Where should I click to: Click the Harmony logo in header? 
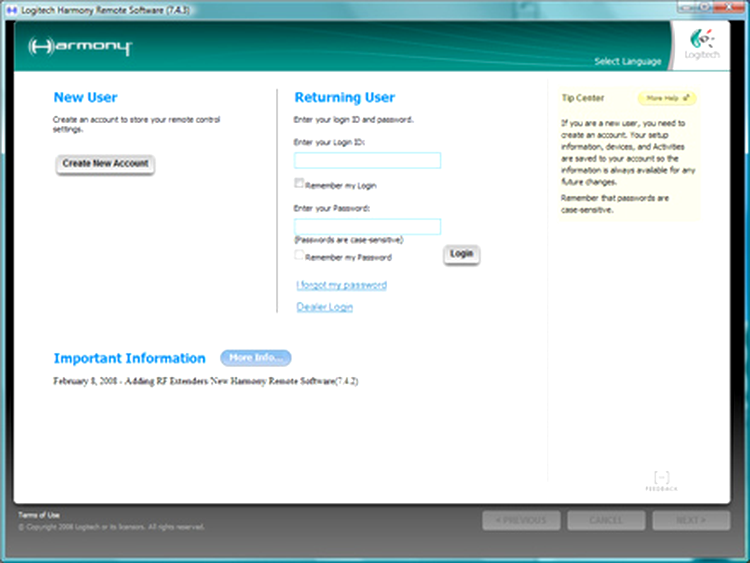(x=80, y=47)
